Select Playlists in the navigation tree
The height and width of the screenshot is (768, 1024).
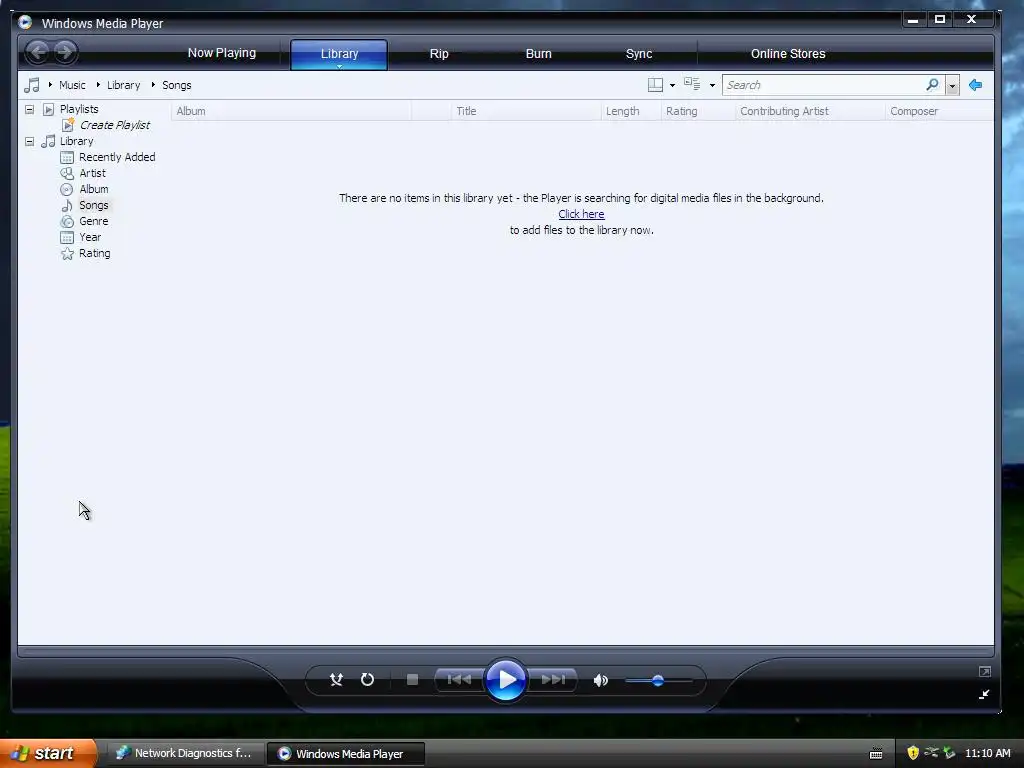coord(79,109)
